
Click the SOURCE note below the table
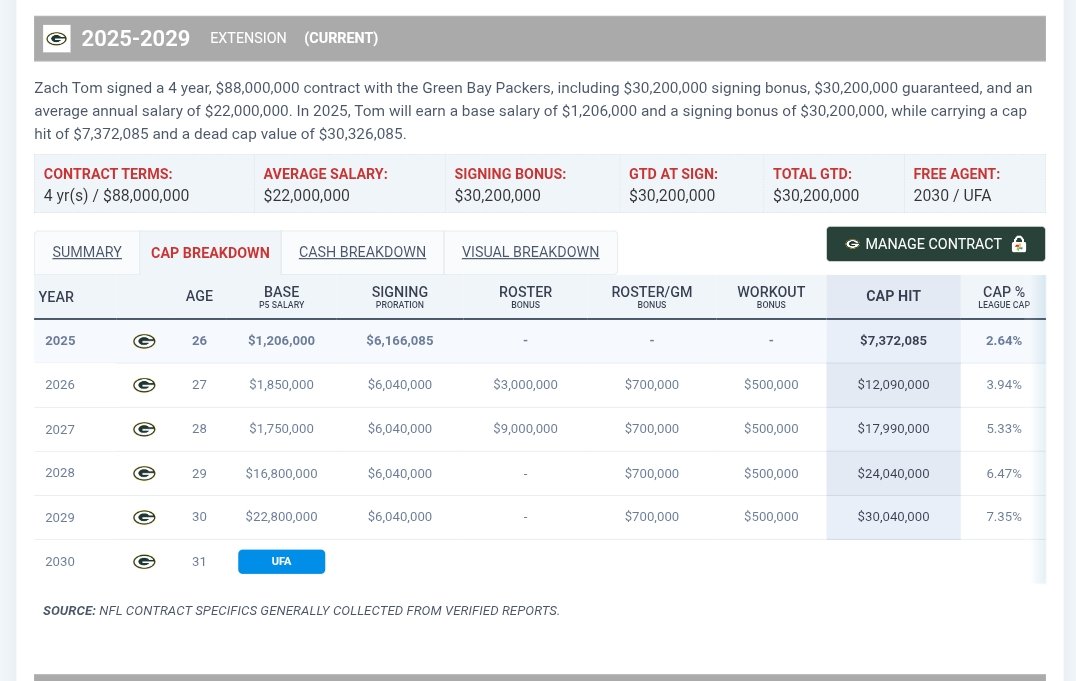pyautogui.click(x=301, y=610)
